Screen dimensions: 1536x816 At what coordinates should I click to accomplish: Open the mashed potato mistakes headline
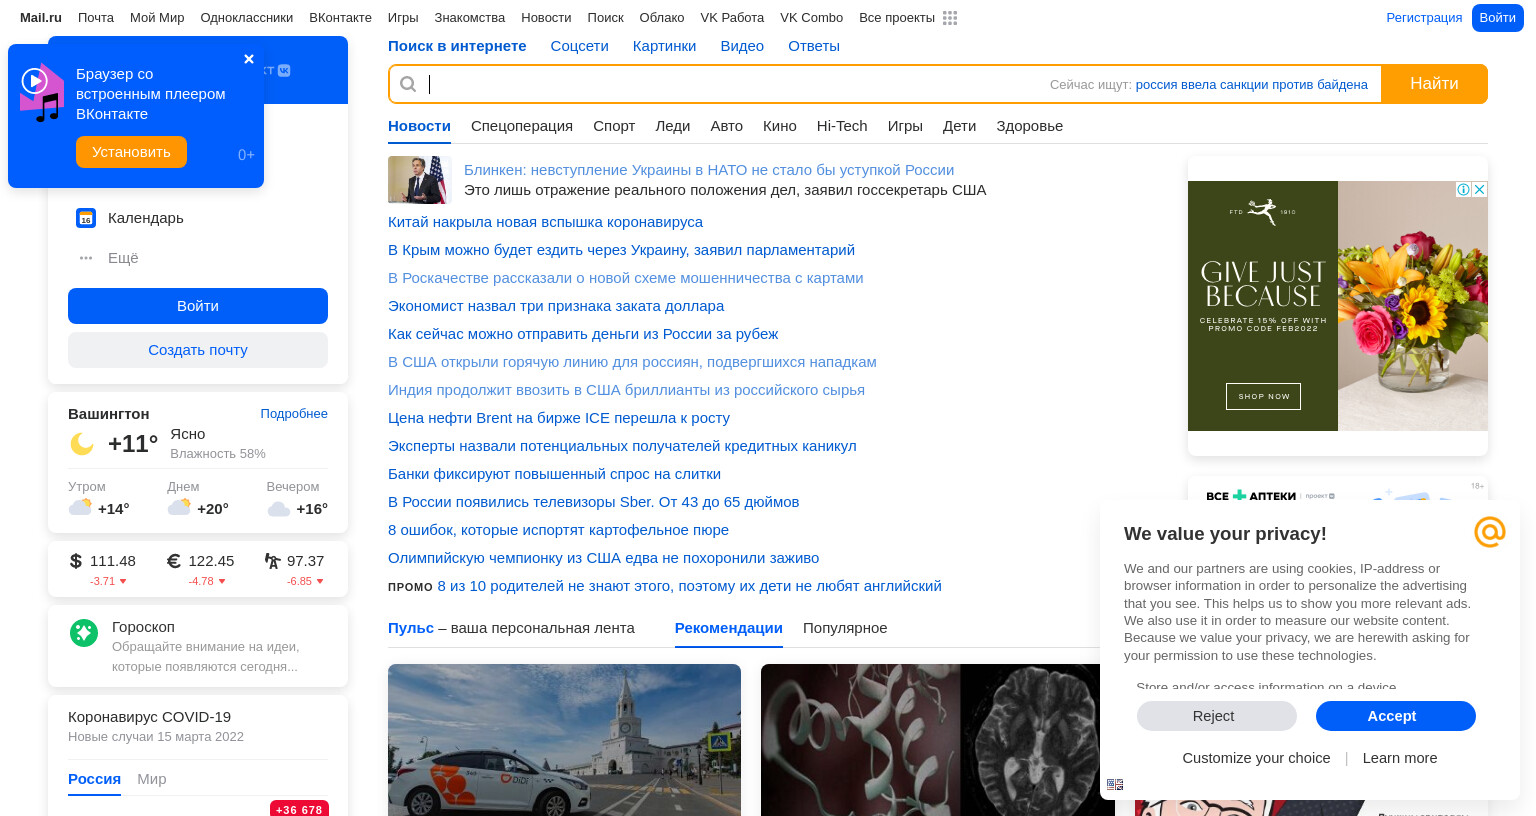coord(558,530)
